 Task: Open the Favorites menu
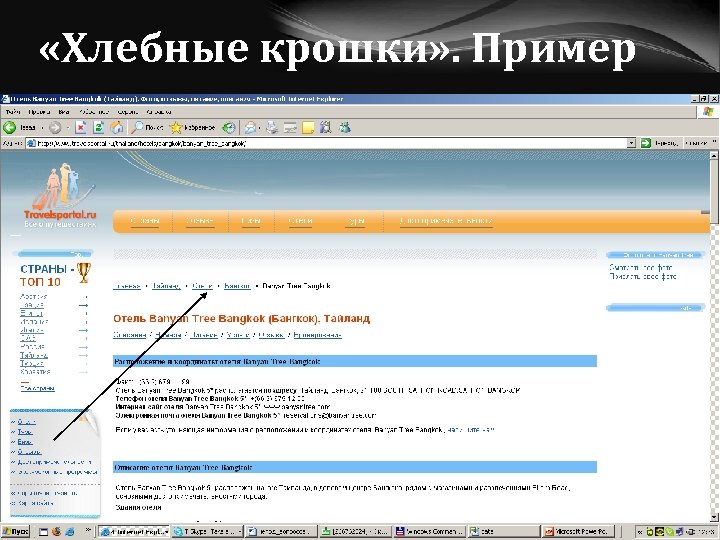coord(94,112)
